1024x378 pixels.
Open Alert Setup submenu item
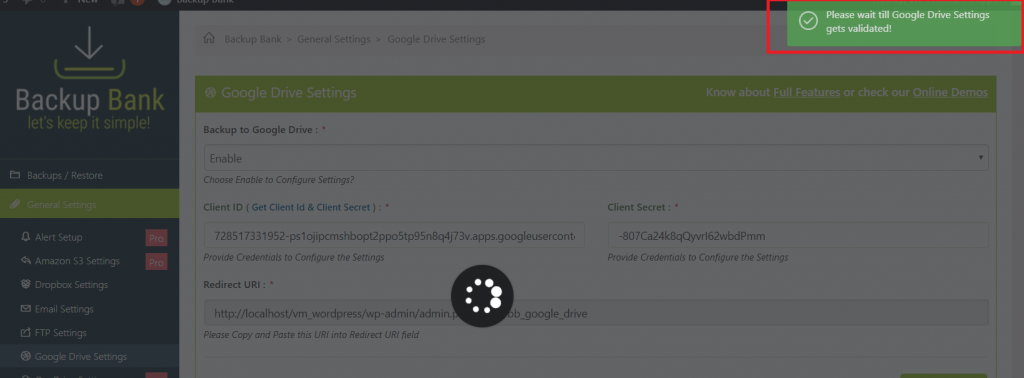[59, 238]
